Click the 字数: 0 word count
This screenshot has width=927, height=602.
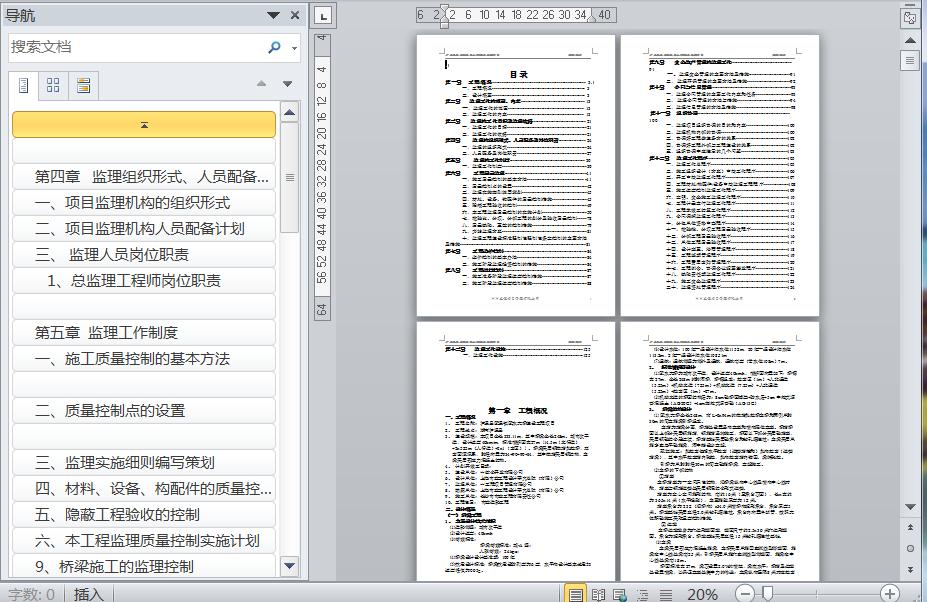coord(31,594)
